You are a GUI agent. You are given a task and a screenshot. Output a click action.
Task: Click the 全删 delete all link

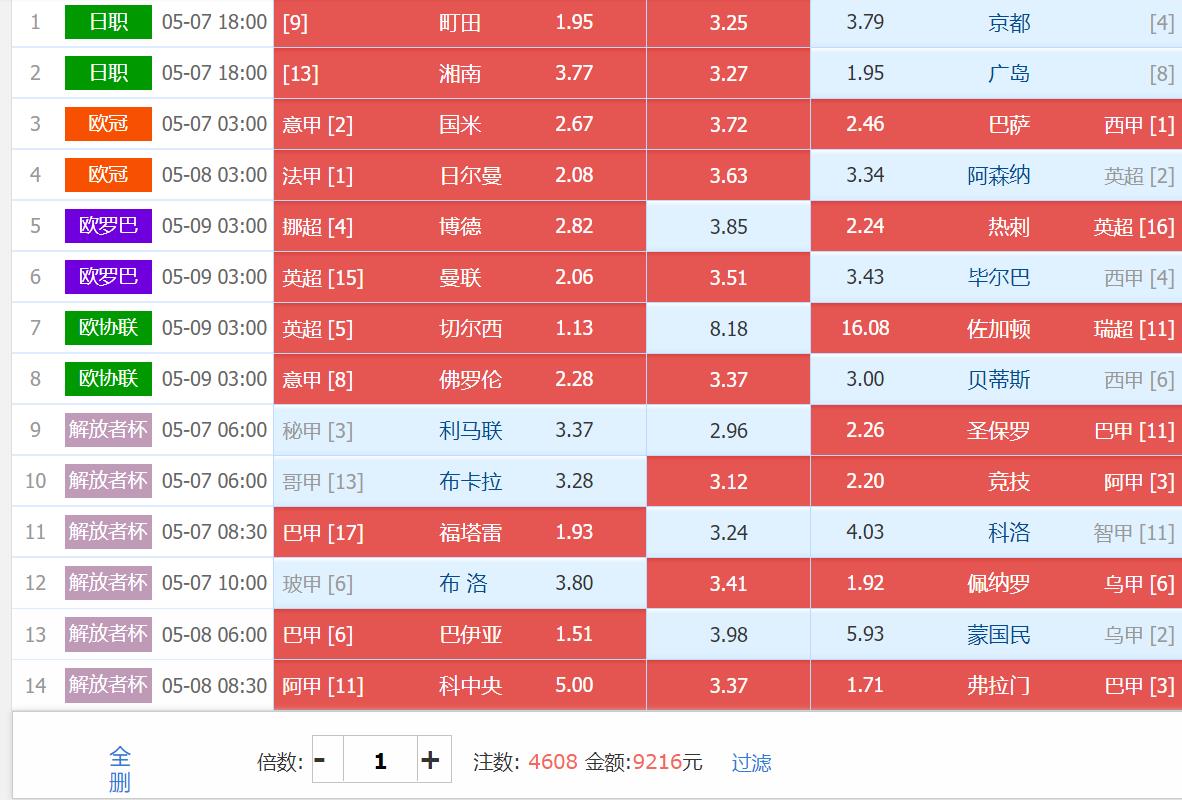120,768
